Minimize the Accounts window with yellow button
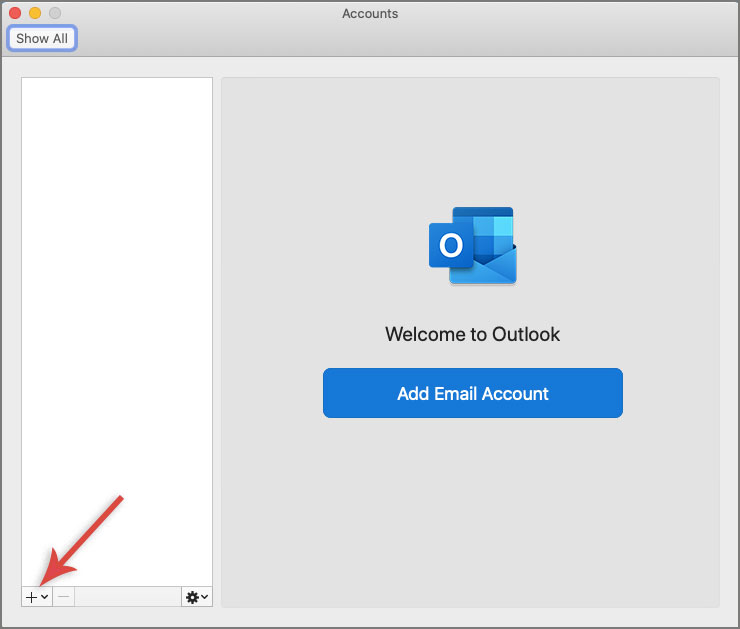The image size is (740, 629). click(35, 13)
